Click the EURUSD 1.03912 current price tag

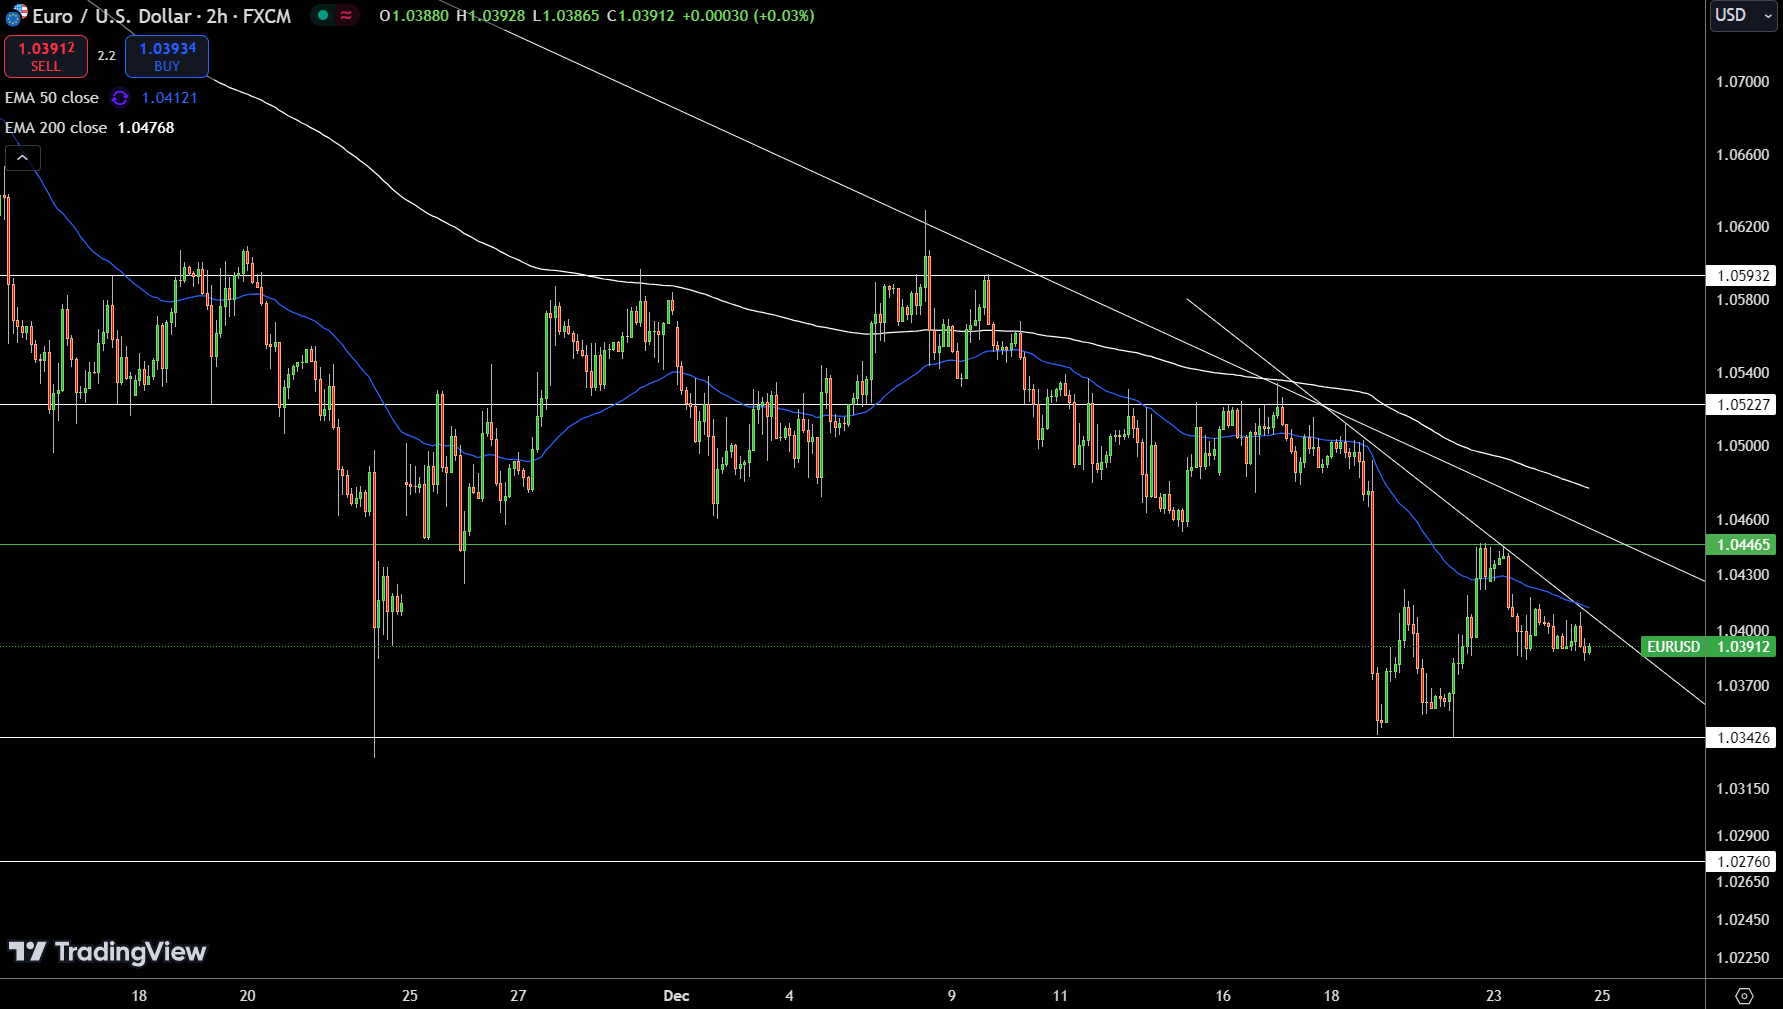(1708, 647)
